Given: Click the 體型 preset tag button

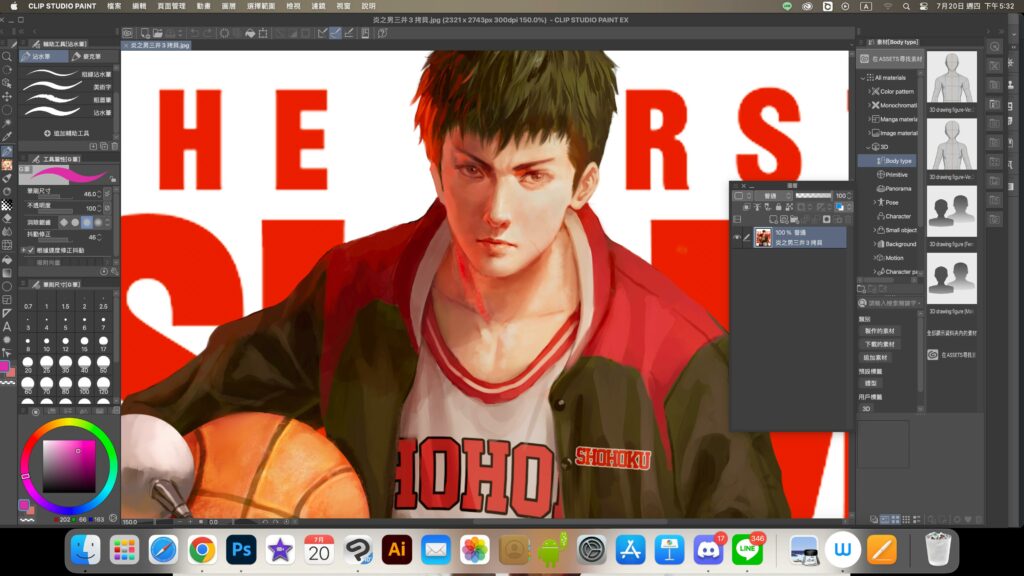Looking at the screenshot, I should pos(871,383).
